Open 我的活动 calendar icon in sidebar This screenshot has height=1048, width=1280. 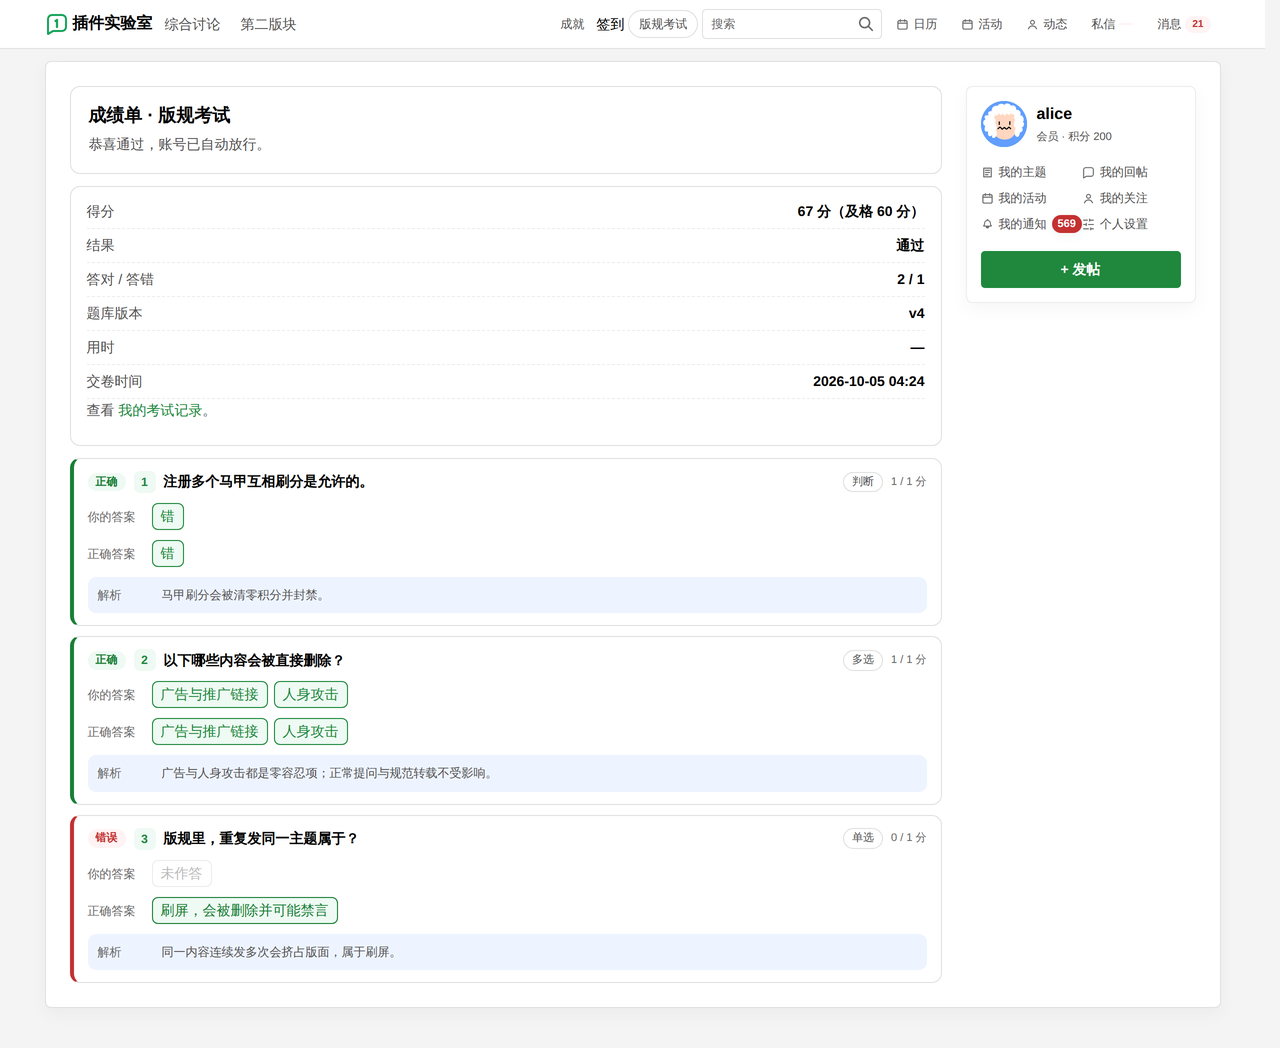tap(987, 199)
